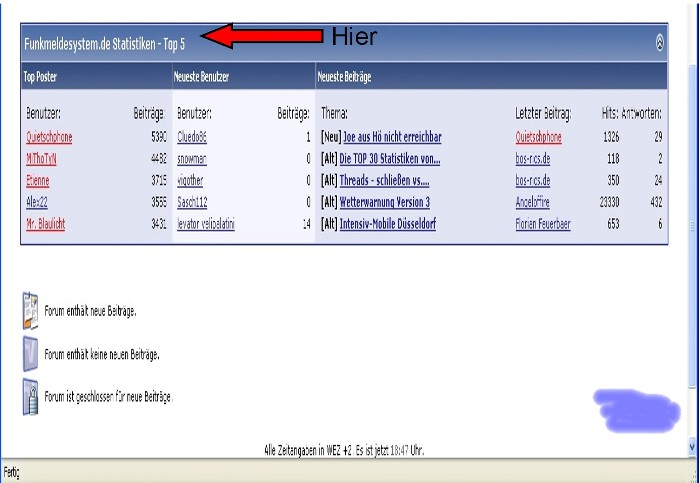Open thread Joe aus Hö nicht erreichbar
700x483 pixels.
(x=392, y=137)
